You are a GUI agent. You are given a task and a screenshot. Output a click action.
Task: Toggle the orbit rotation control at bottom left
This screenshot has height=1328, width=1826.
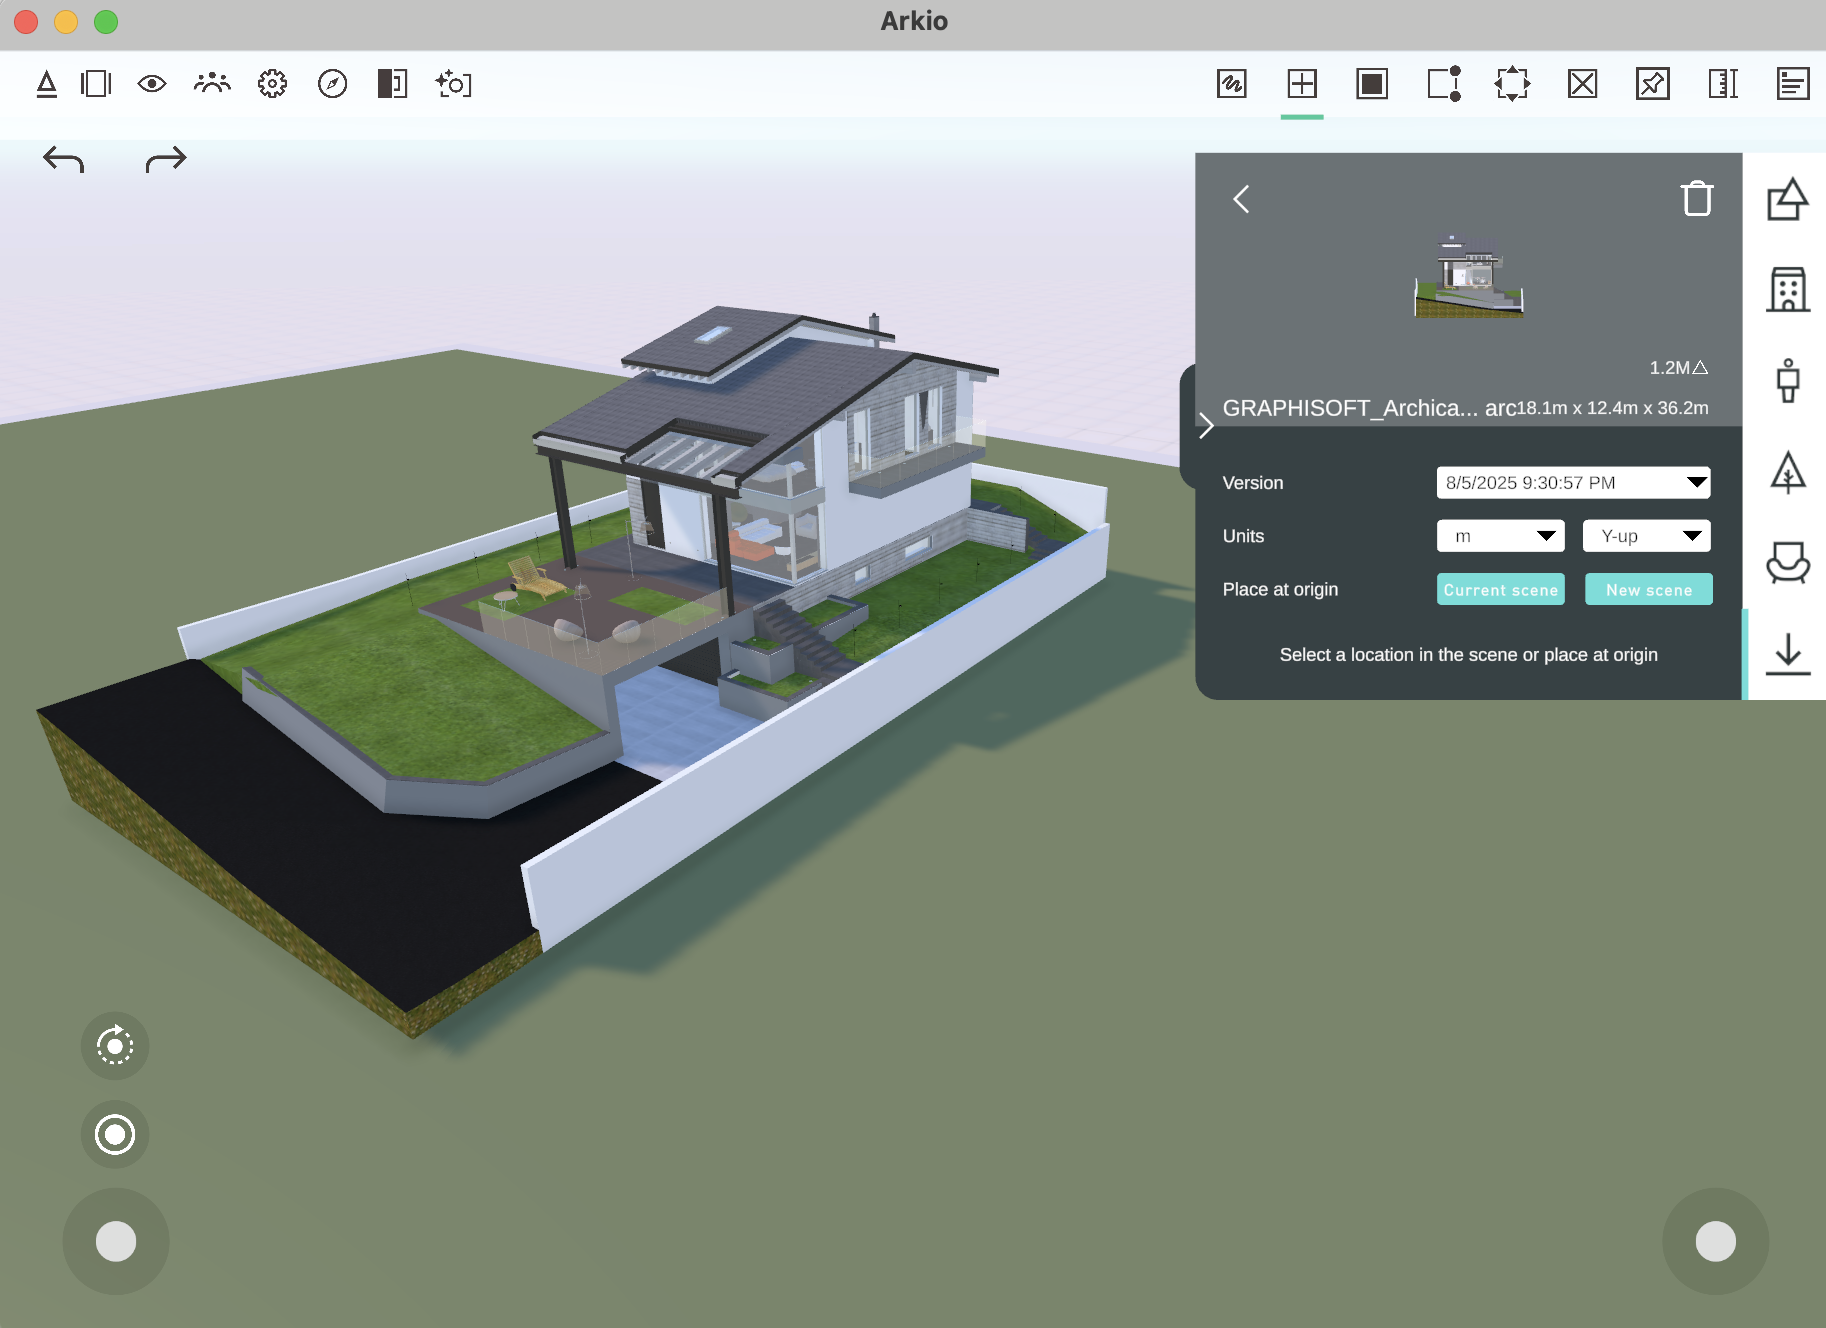point(114,1046)
